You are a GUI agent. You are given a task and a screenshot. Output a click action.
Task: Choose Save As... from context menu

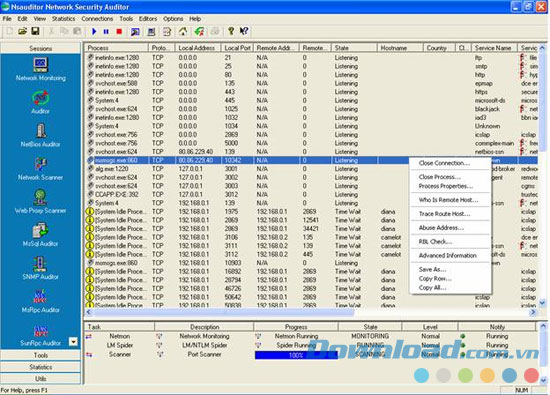pos(450,269)
